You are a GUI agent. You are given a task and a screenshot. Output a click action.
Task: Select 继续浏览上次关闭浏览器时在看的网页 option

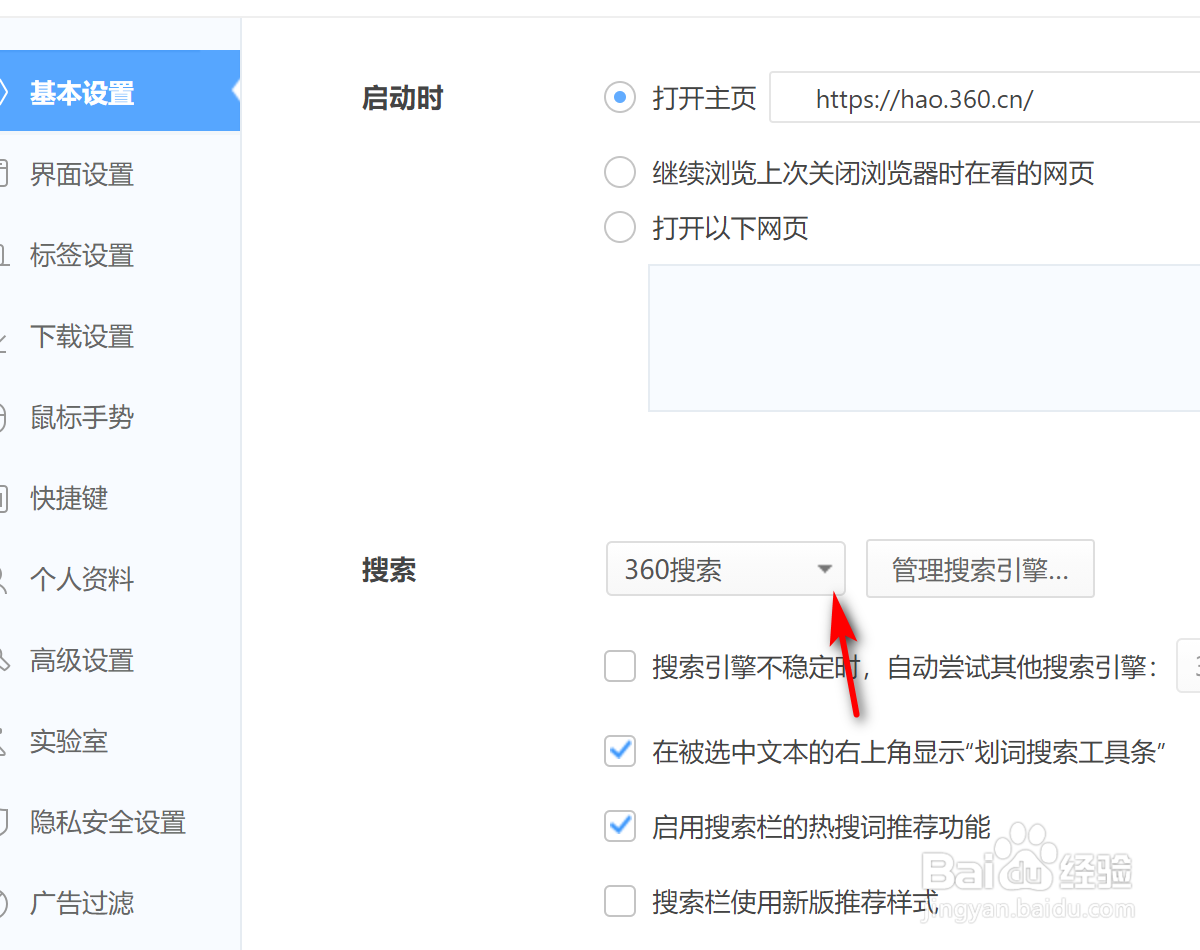[x=620, y=173]
